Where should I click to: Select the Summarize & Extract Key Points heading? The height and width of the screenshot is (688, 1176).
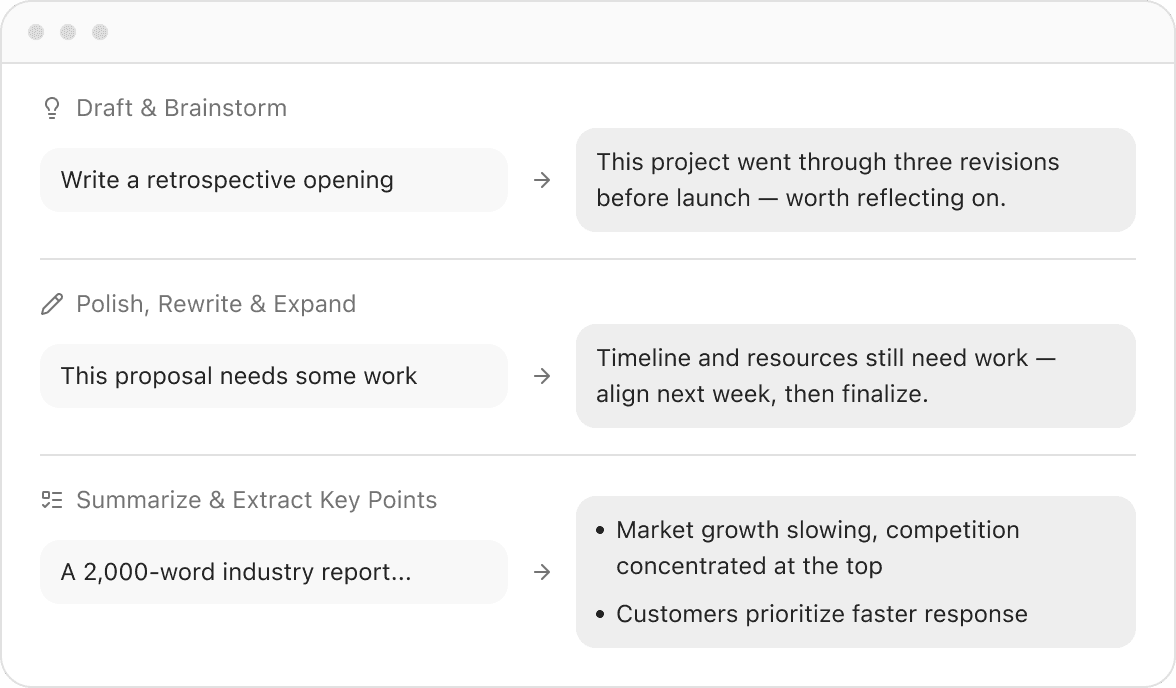pyautogui.click(x=256, y=500)
